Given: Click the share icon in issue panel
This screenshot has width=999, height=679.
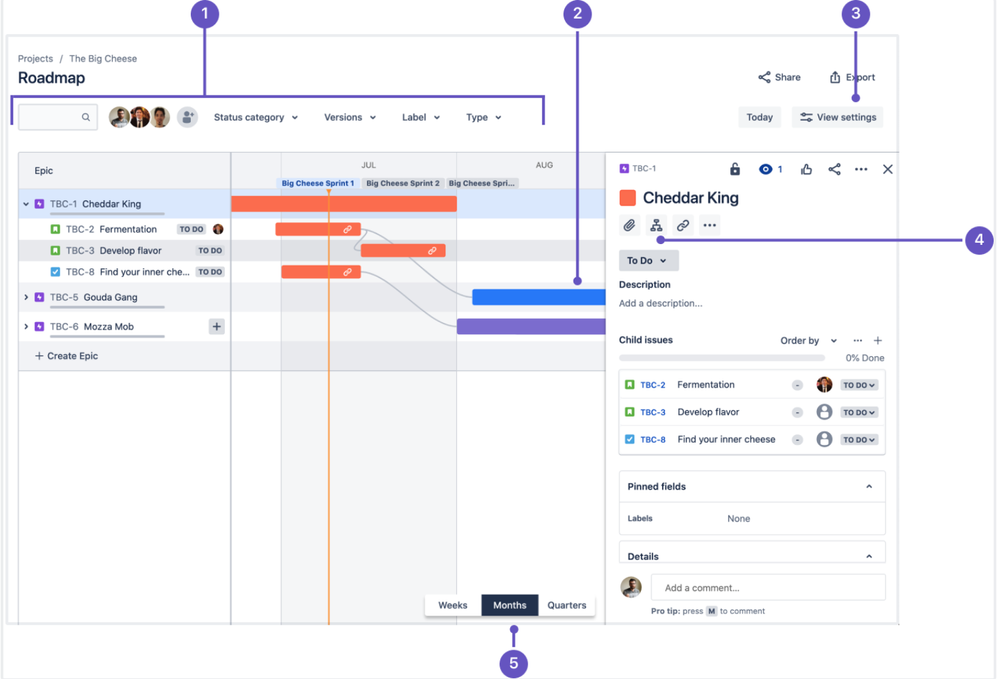Looking at the screenshot, I should point(834,169).
